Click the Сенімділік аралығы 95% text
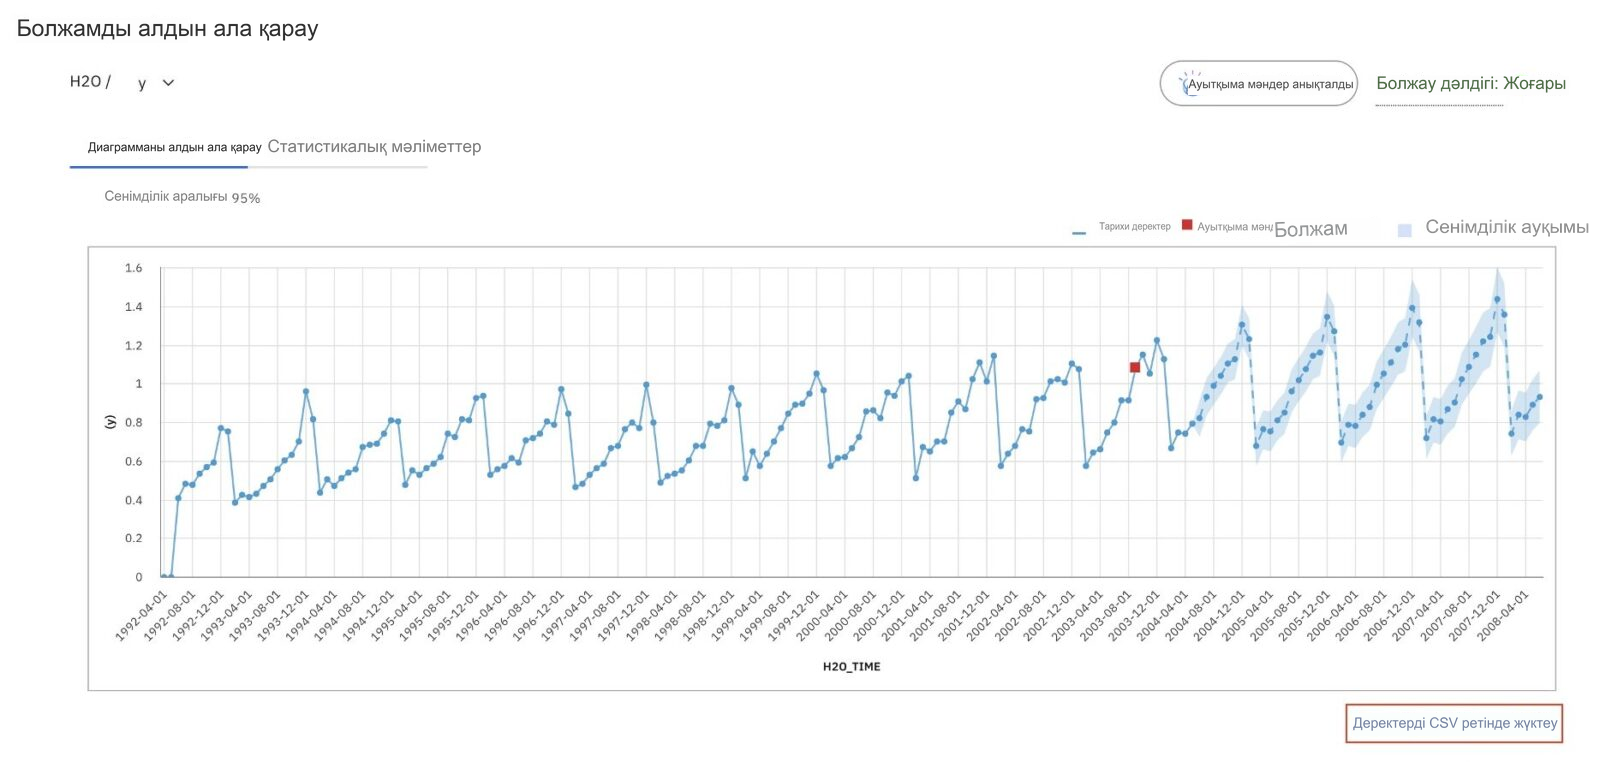Image resolution: width=1600 pixels, height=762 pixels. click(x=182, y=197)
